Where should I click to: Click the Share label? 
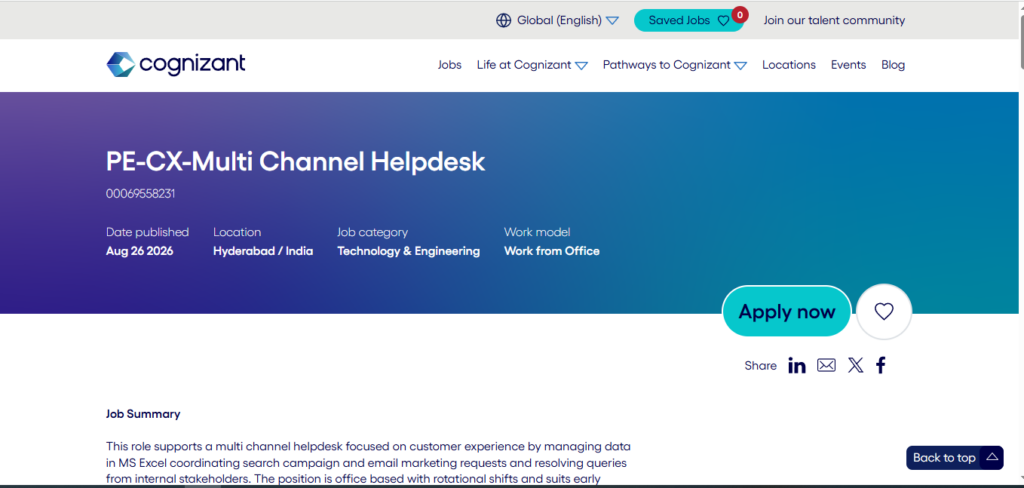760,366
